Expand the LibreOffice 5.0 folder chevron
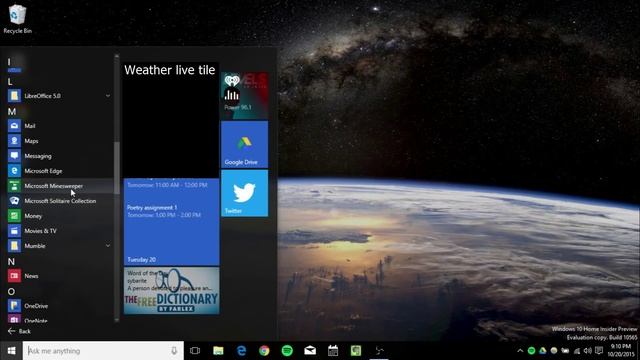The image size is (640, 360). coord(108,96)
